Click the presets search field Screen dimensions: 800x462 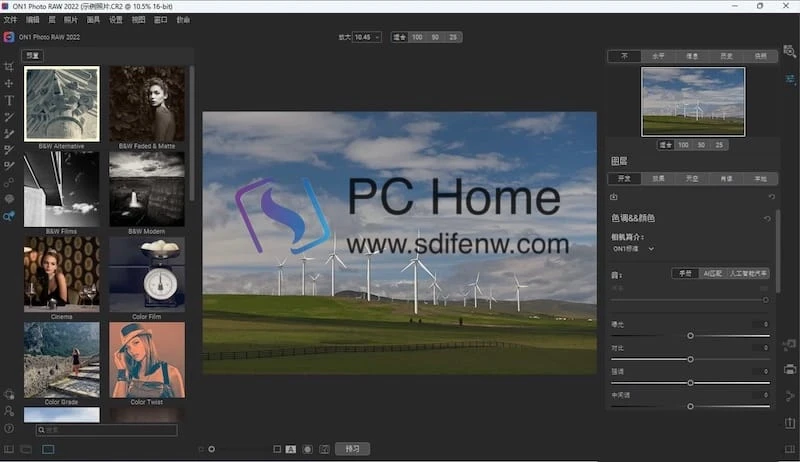click(x=107, y=430)
